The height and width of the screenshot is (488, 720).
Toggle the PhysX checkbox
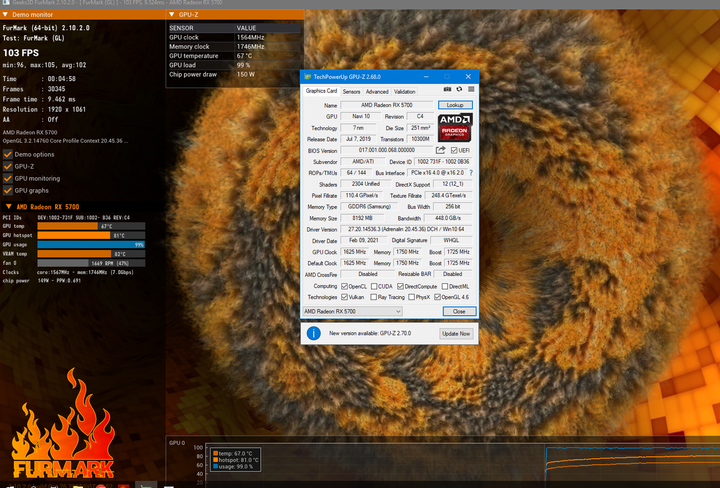(411, 297)
